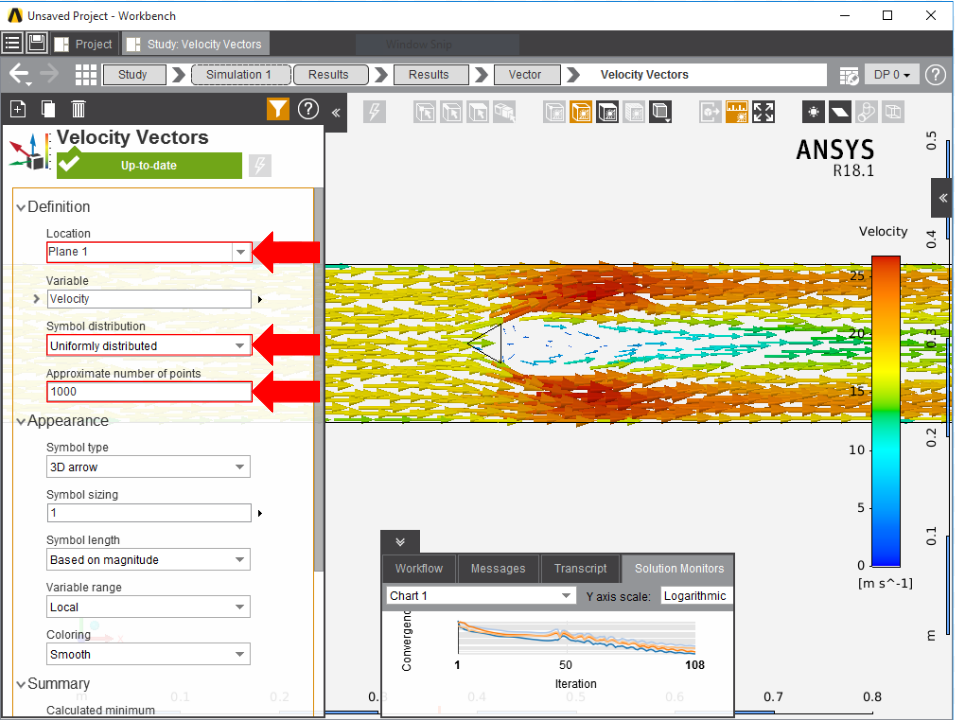Delete using the trash can icon

point(78,109)
